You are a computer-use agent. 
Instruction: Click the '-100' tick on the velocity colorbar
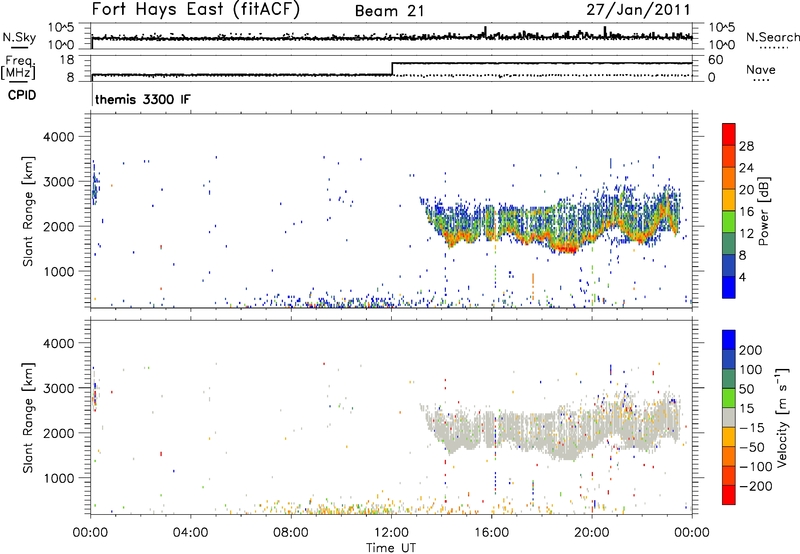pos(756,467)
